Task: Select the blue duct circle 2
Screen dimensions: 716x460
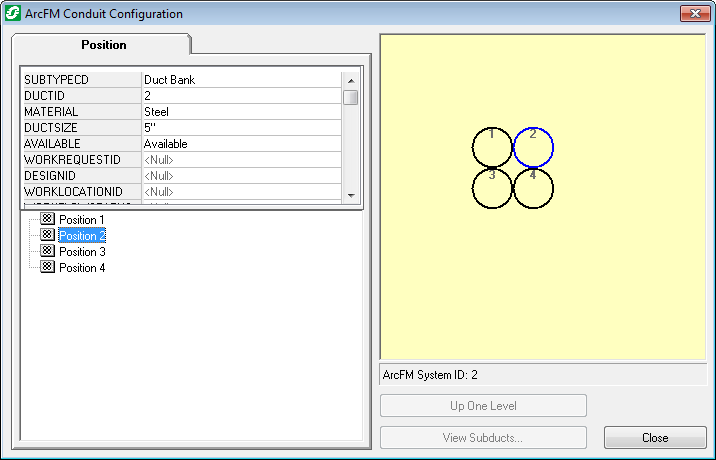Action: 533,148
